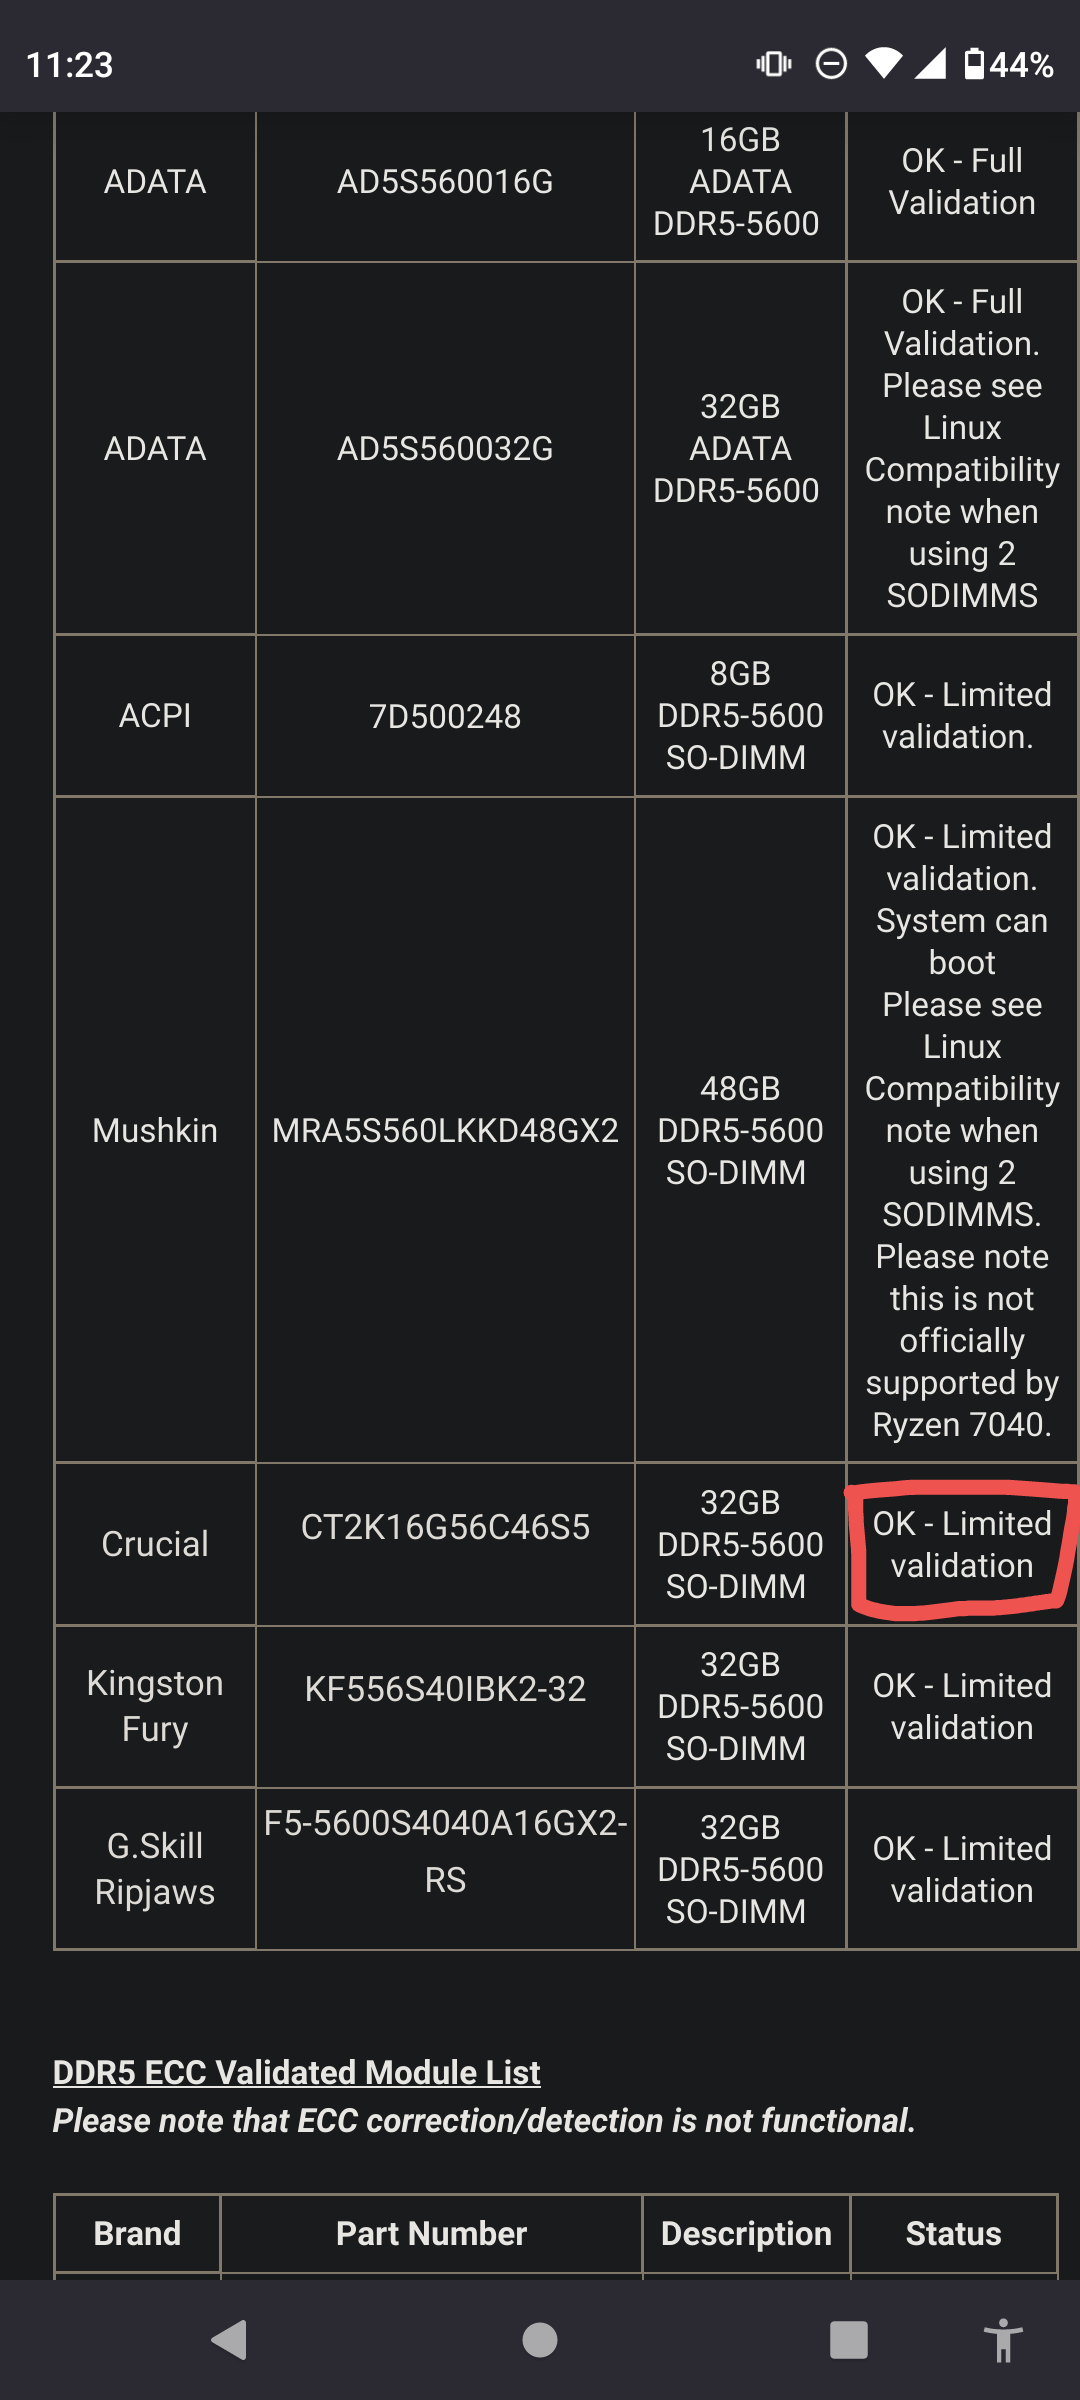This screenshot has height=2400, width=1080.
Task: Tap the Part Number column header
Action: coord(432,2233)
